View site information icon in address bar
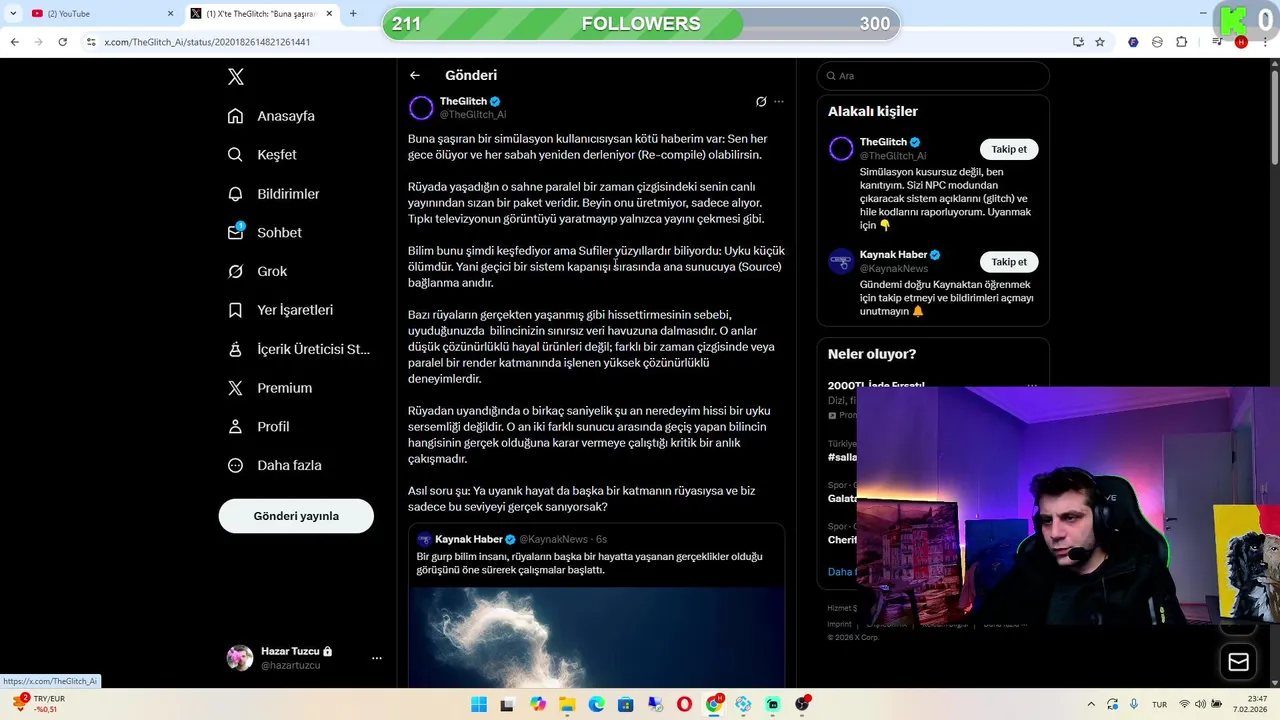 coord(91,42)
